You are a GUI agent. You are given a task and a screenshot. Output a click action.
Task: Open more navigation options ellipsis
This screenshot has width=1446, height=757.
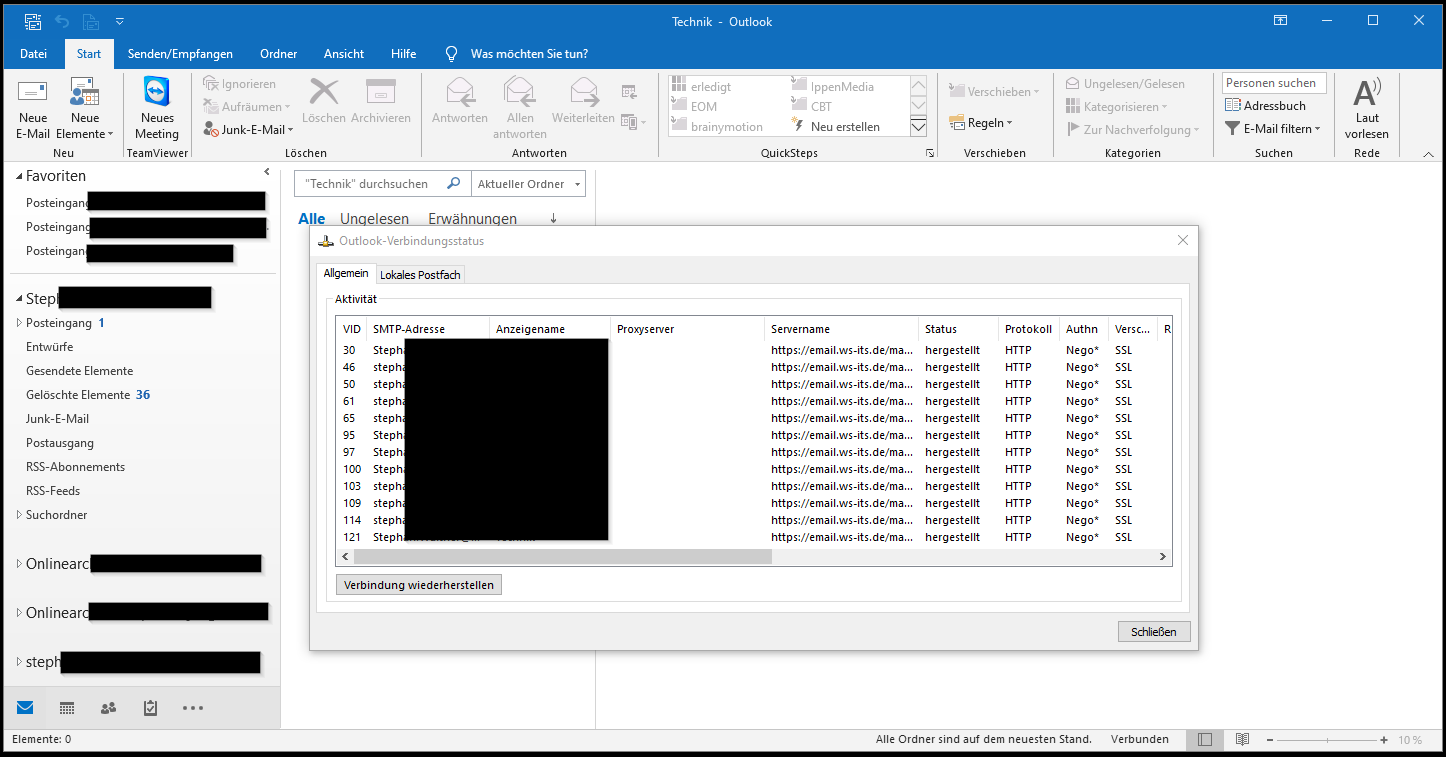[x=193, y=708]
